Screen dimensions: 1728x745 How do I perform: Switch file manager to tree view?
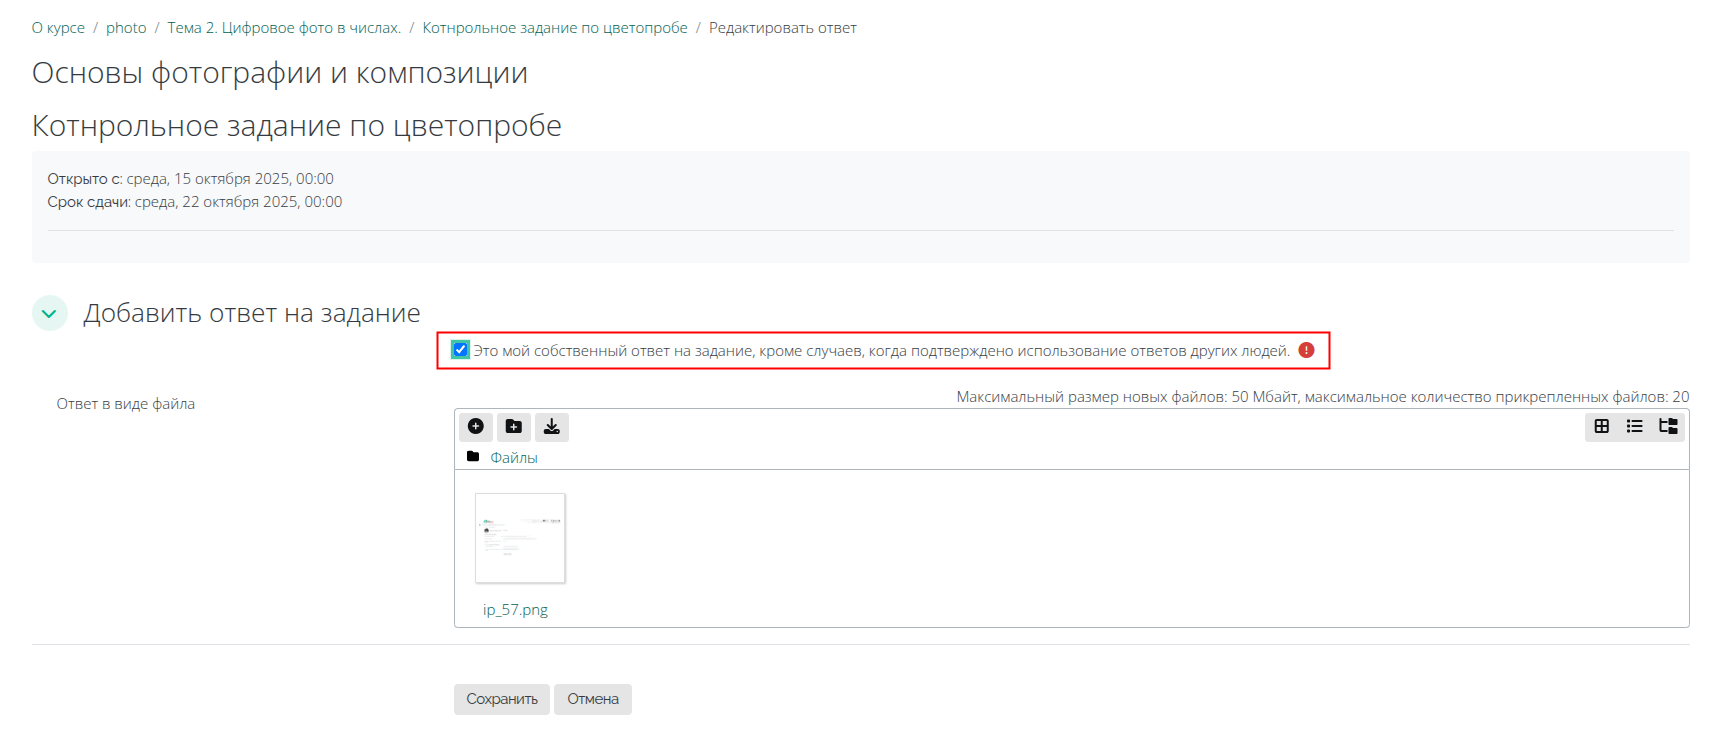(1668, 427)
